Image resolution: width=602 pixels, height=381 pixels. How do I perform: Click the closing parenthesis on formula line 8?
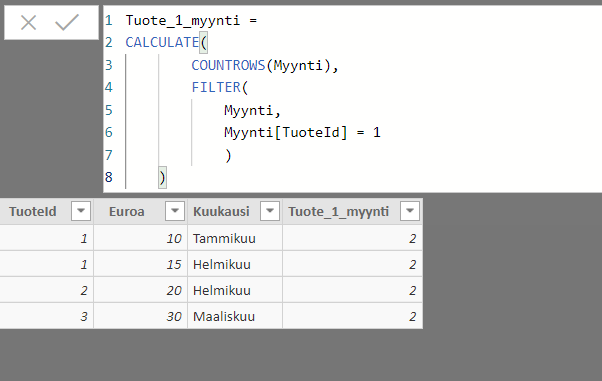click(162, 177)
